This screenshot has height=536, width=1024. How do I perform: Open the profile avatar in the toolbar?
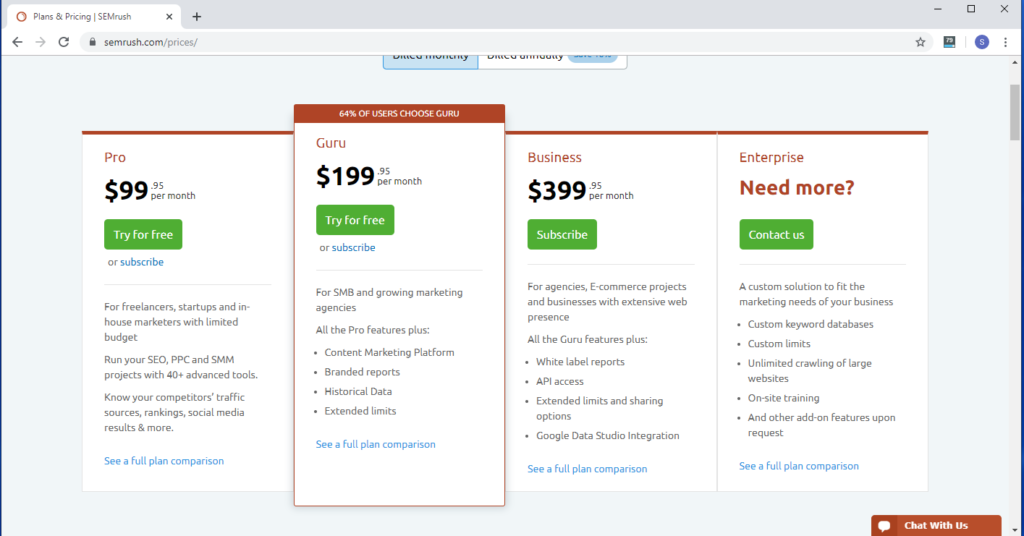(x=982, y=42)
